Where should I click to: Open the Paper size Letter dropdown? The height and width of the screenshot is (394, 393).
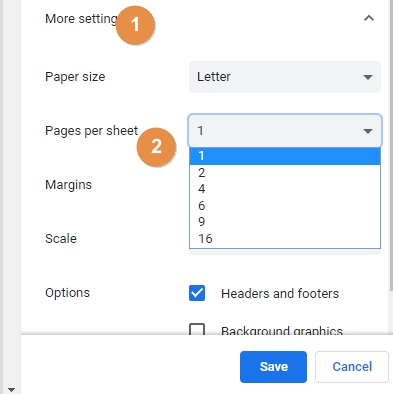[285, 77]
